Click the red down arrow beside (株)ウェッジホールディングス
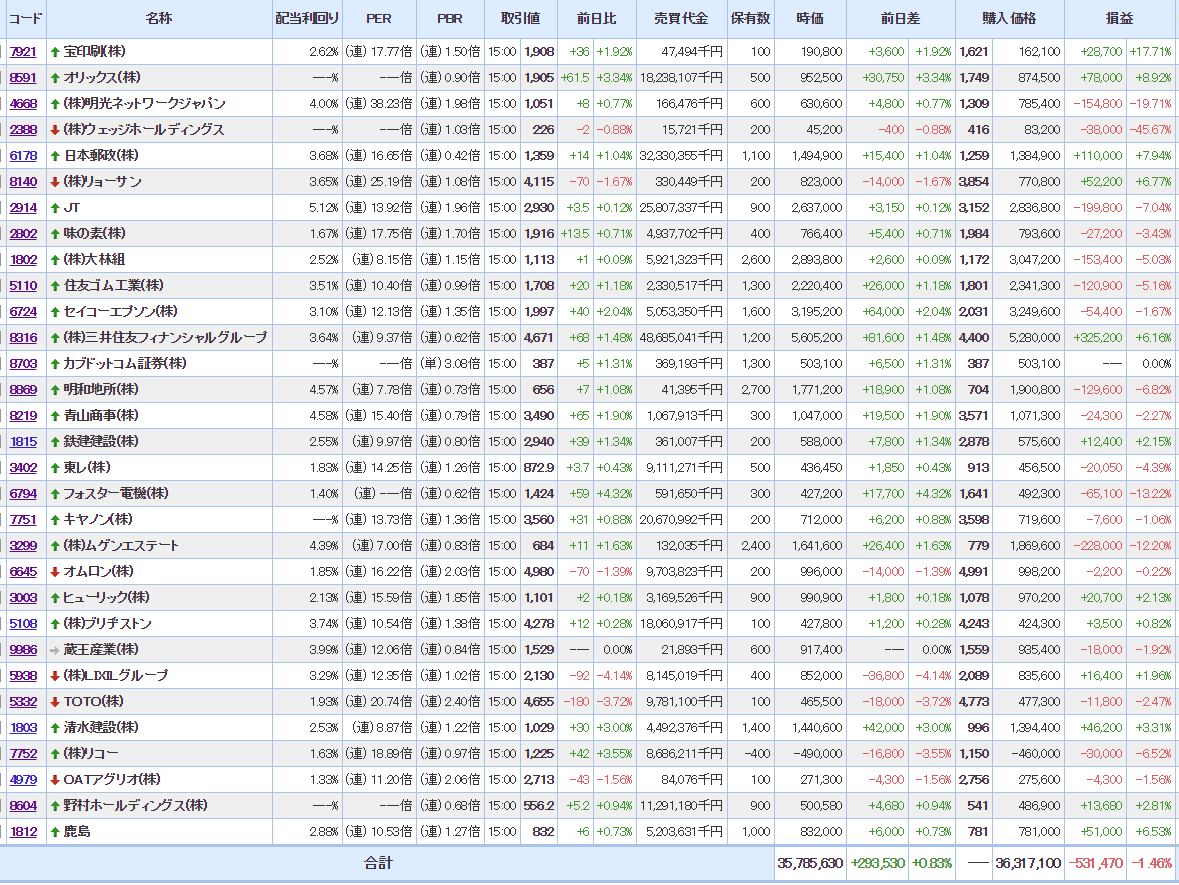 pyautogui.click(x=55, y=130)
